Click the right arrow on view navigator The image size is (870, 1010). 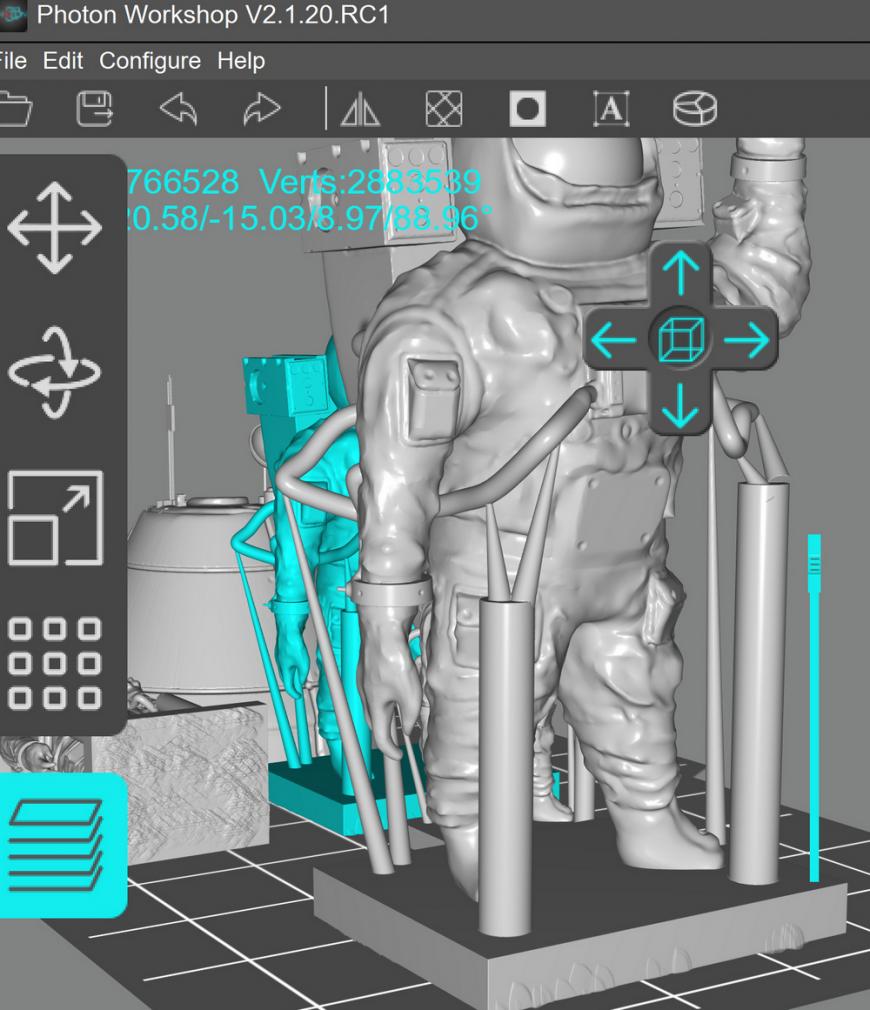tap(747, 342)
